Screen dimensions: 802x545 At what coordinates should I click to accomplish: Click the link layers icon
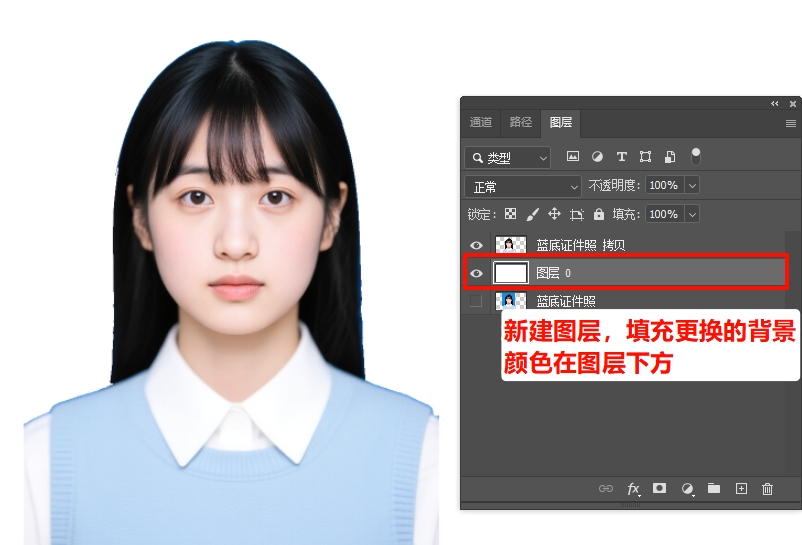click(x=606, y=489)
